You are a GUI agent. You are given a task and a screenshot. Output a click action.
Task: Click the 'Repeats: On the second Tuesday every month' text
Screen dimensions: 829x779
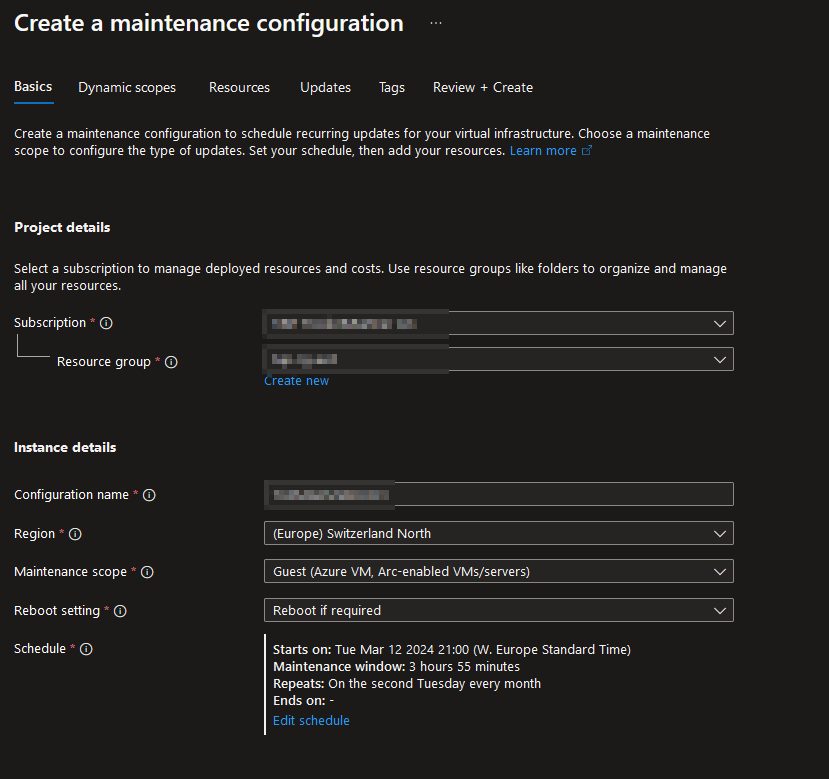pyautogui.click(x=407, y=683)
